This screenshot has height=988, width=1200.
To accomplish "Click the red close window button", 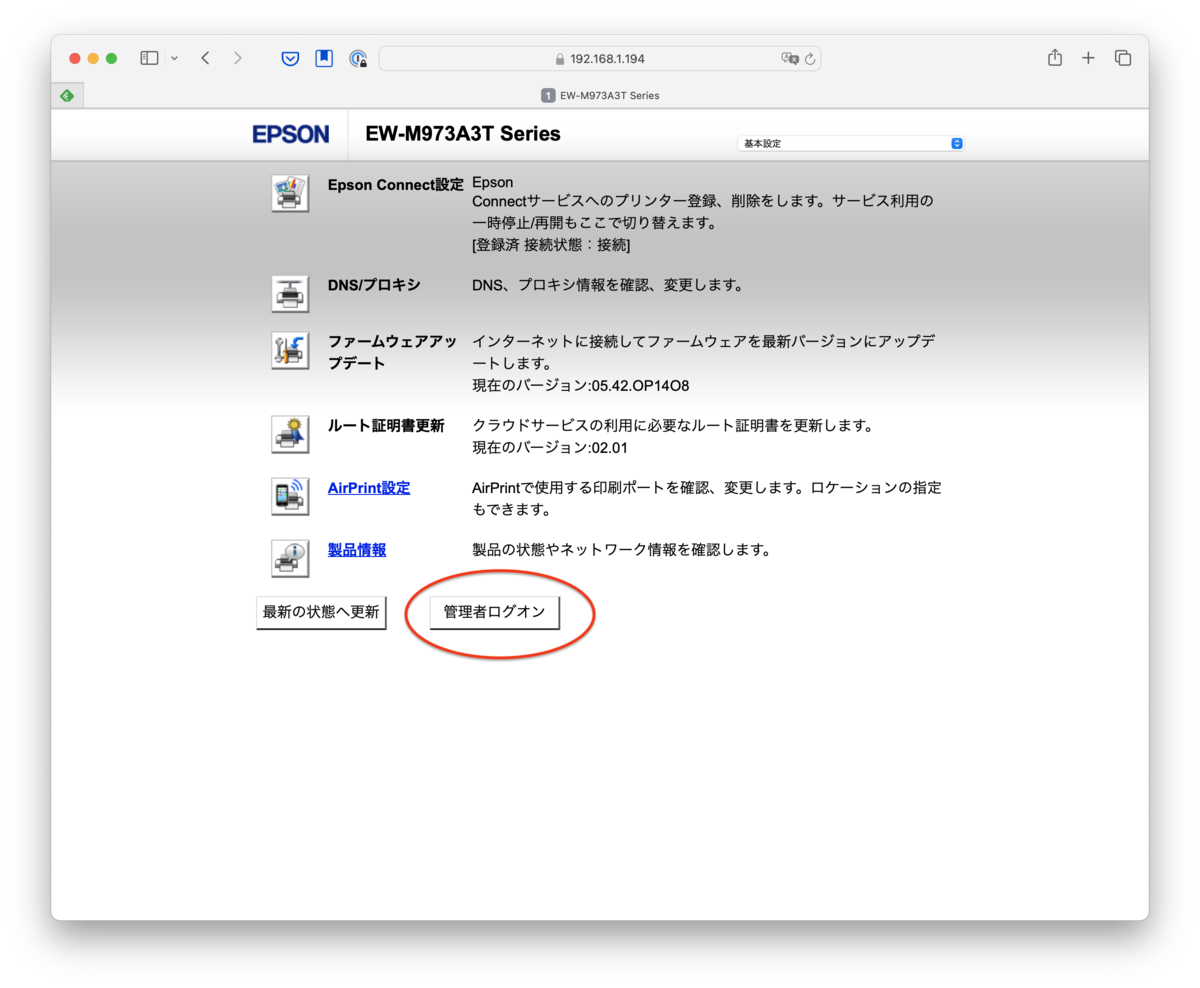I will click(75, 58).
